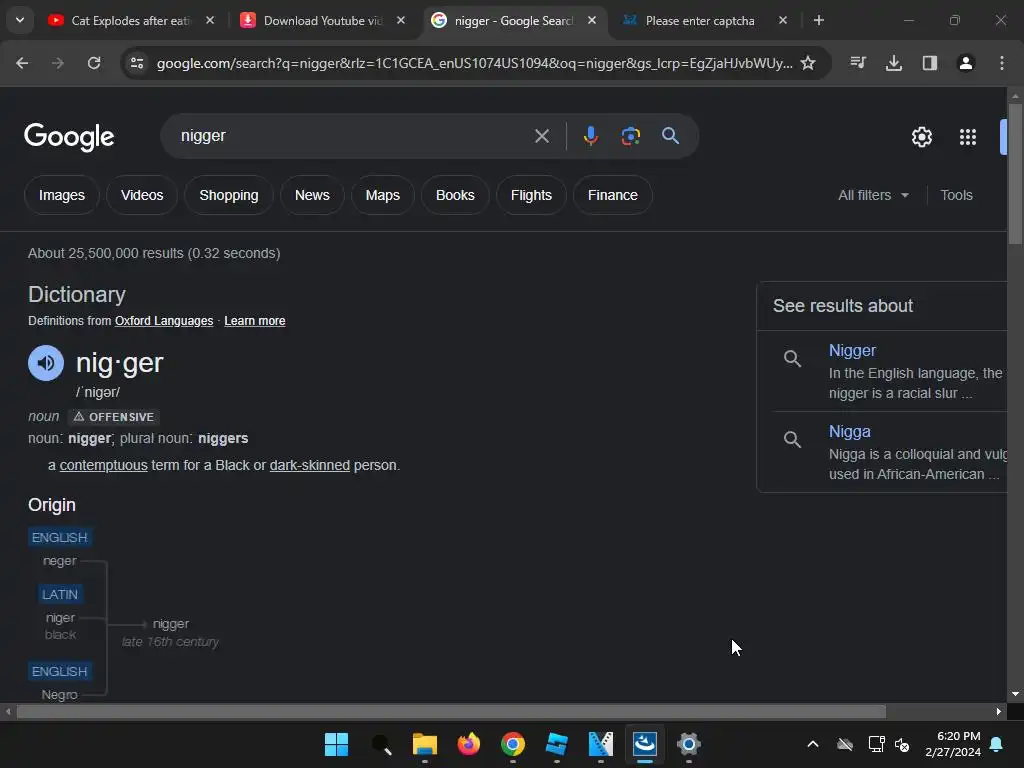Open Chrome side panel icon
1024x768 pixels.
pos(930,63)
